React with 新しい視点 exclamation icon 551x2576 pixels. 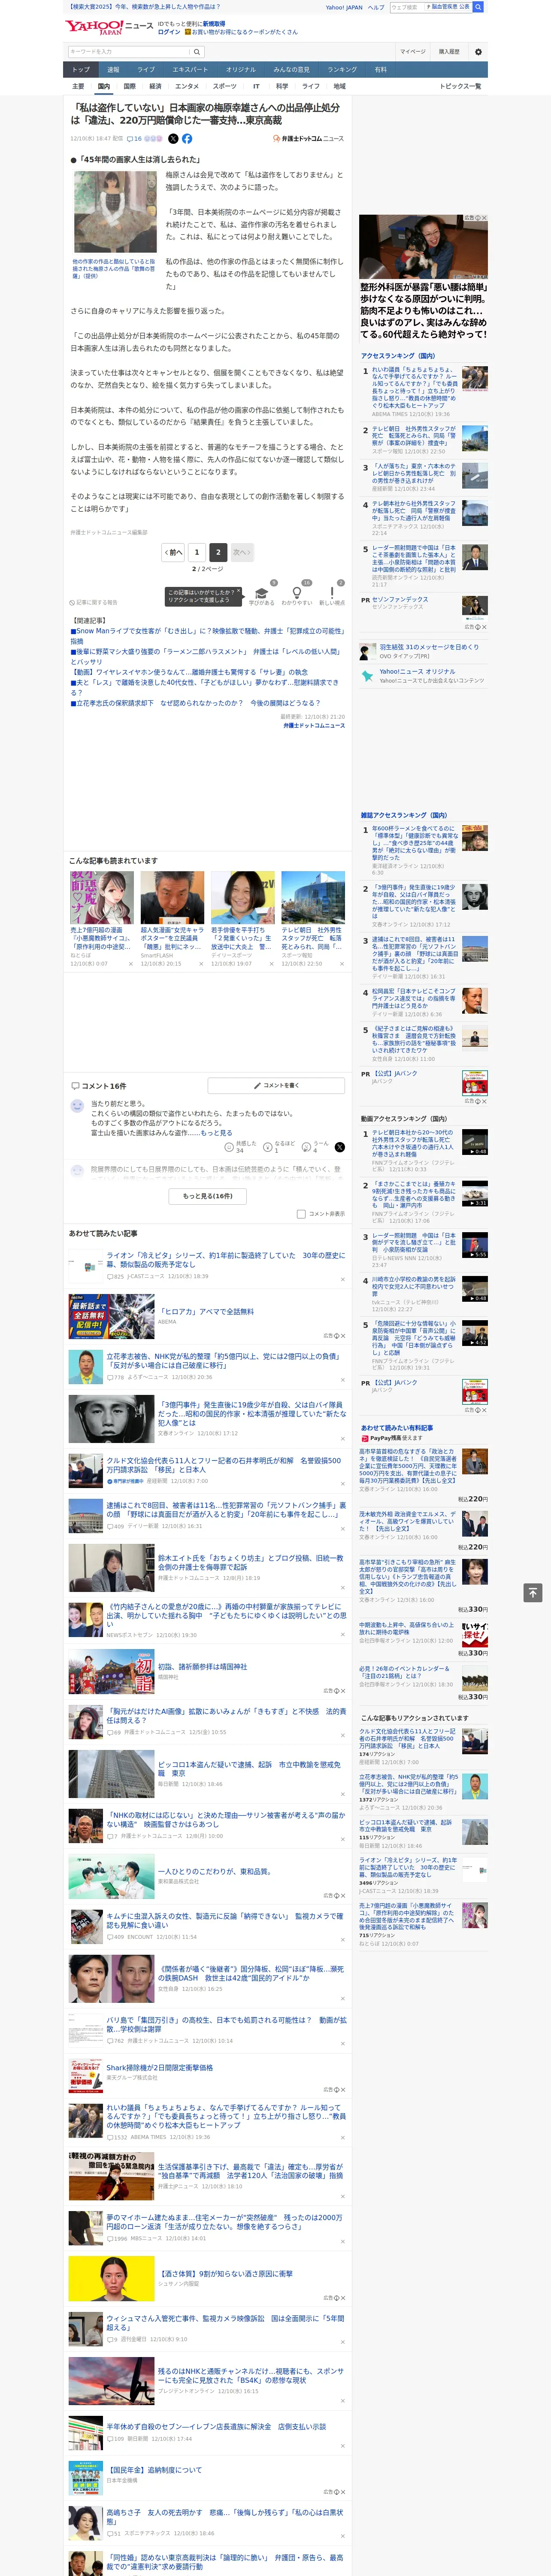(332, 593)
